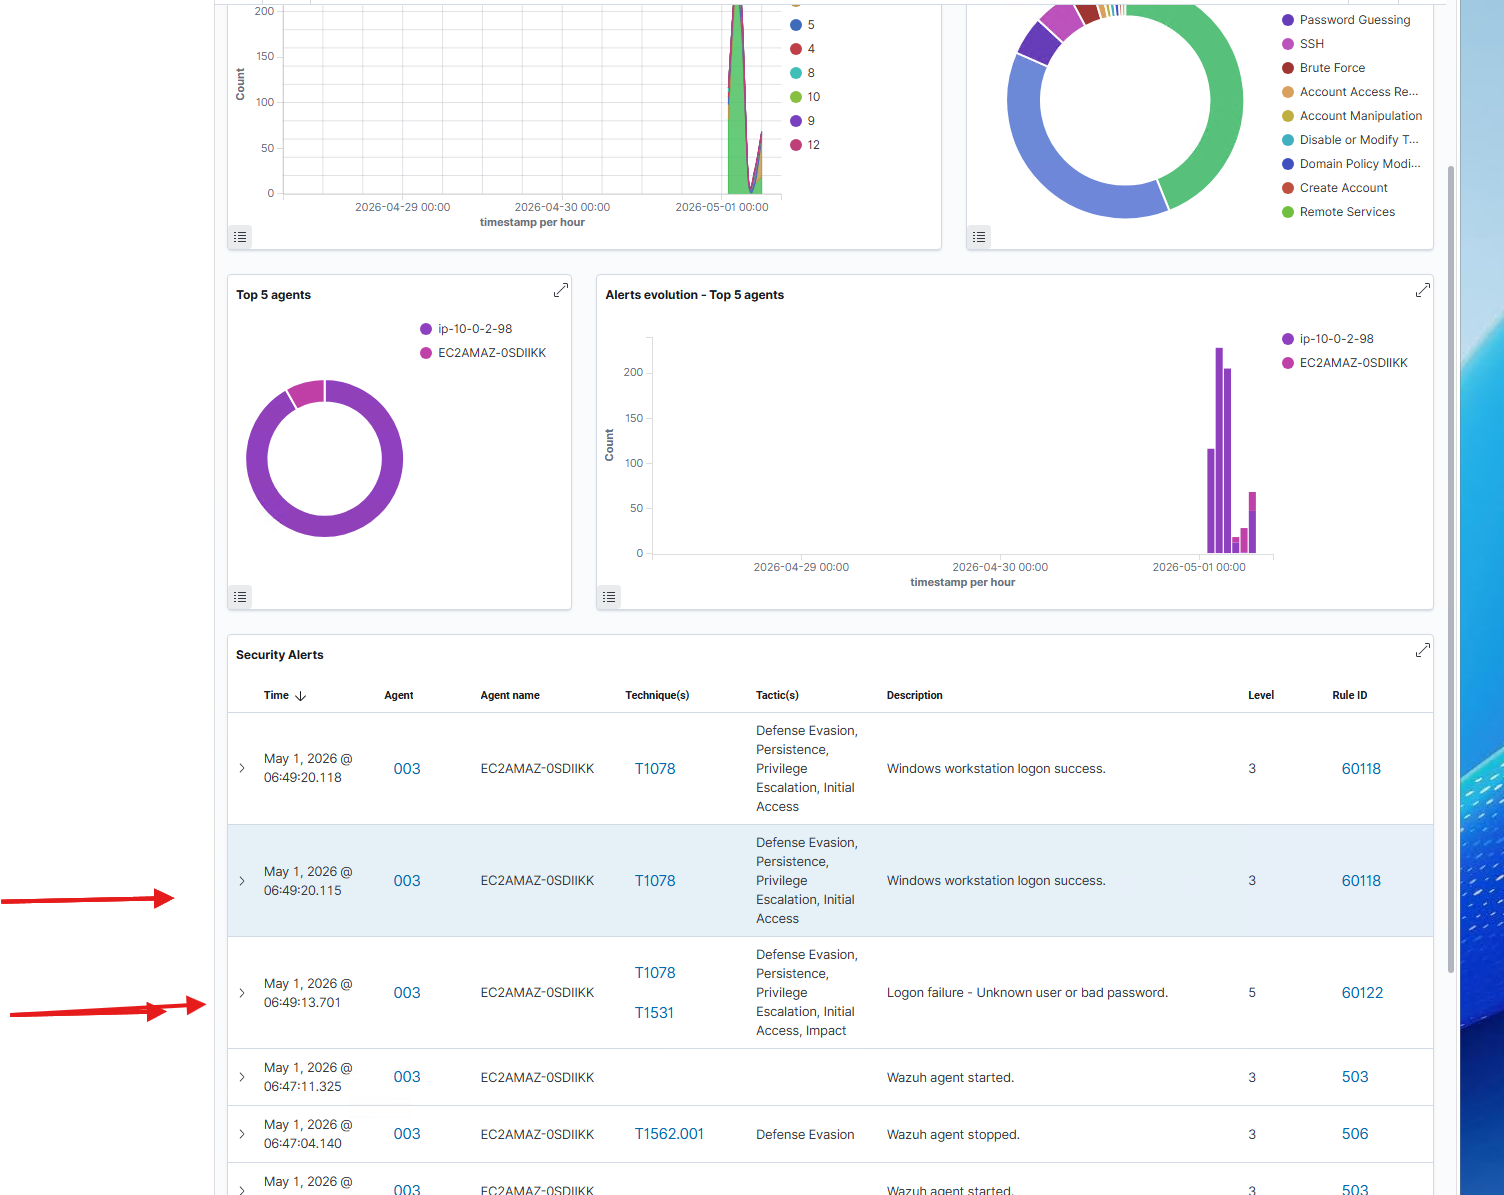Toggle EC2AMAZ-0SDIIKK in Alerts evolution legend
The height and width of the screenshot is (1195, 1504).
click(x=1345, y=363)
